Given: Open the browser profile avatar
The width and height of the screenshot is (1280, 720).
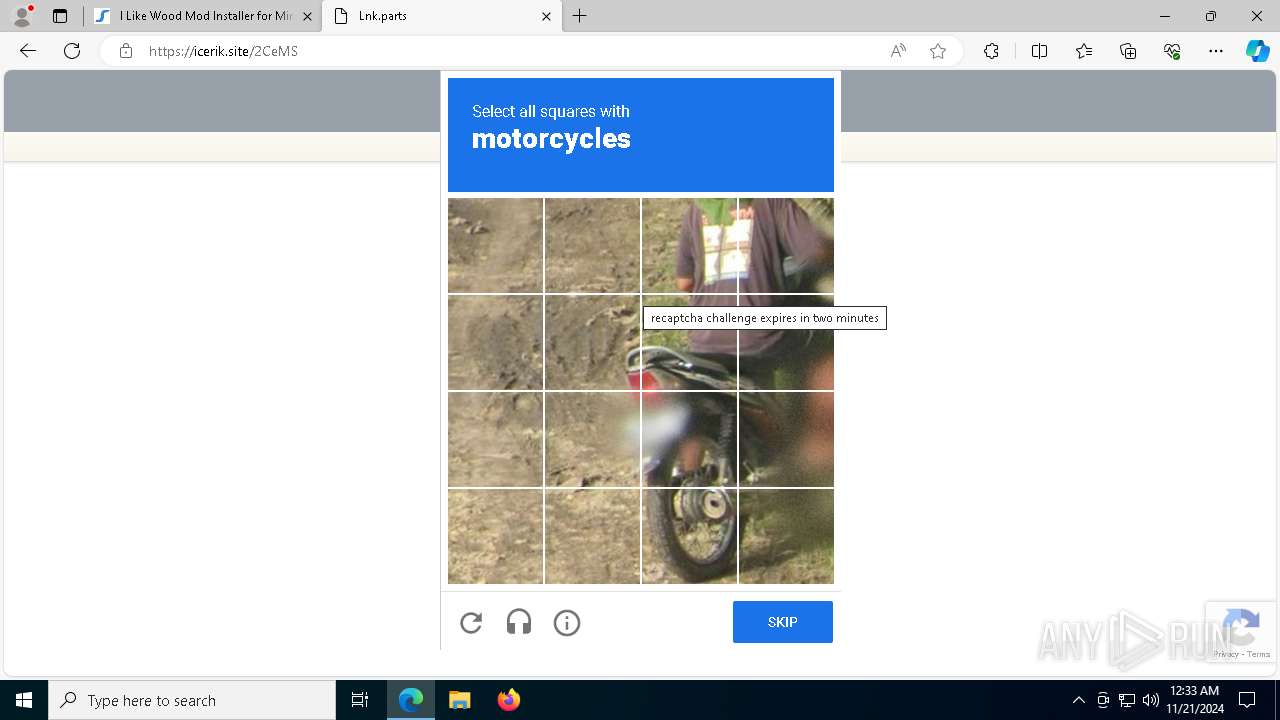Looking at the screenshot, I should (x=22, y=16).
